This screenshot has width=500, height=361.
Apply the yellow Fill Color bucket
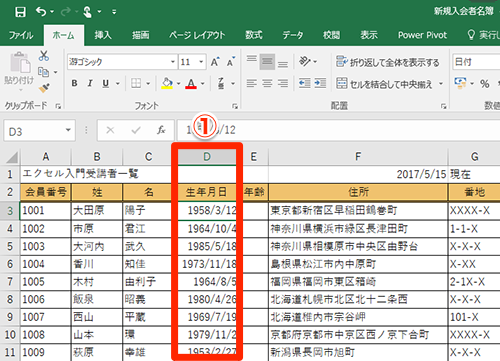click(167, 83)
